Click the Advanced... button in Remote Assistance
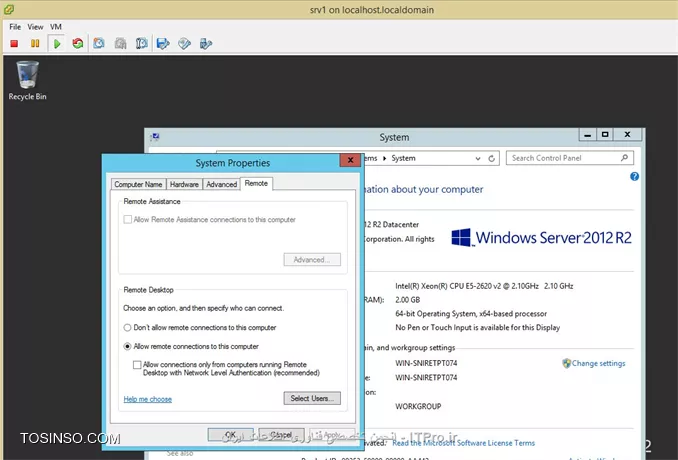The width and height of the screenshot is (678, 460). [x=312, y=260]
